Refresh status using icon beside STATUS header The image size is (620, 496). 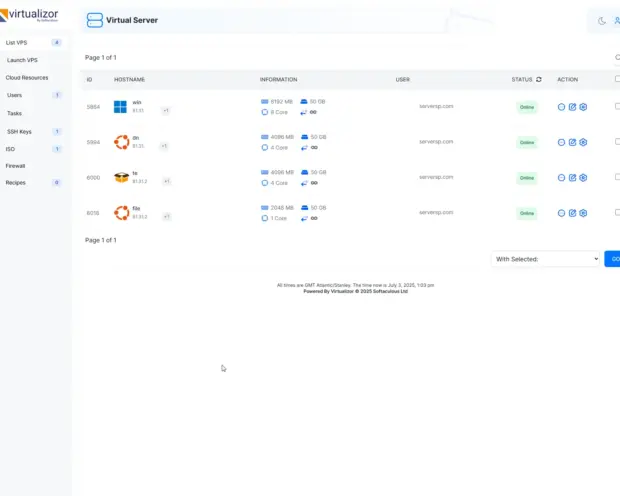pyautogui.click(x=539, y=79)
